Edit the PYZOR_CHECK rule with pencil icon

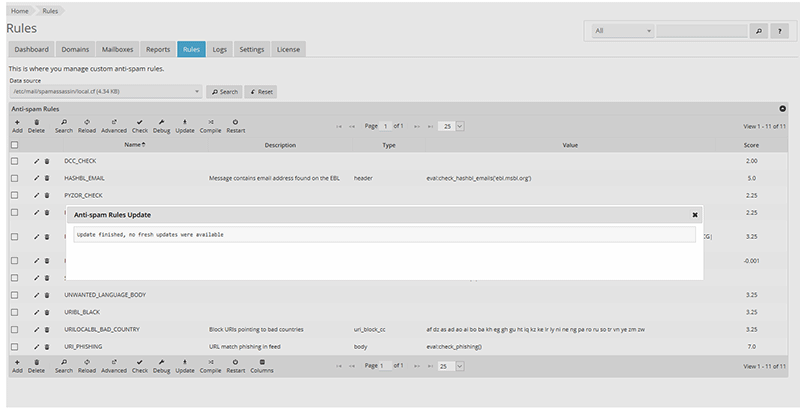[36, 195]
